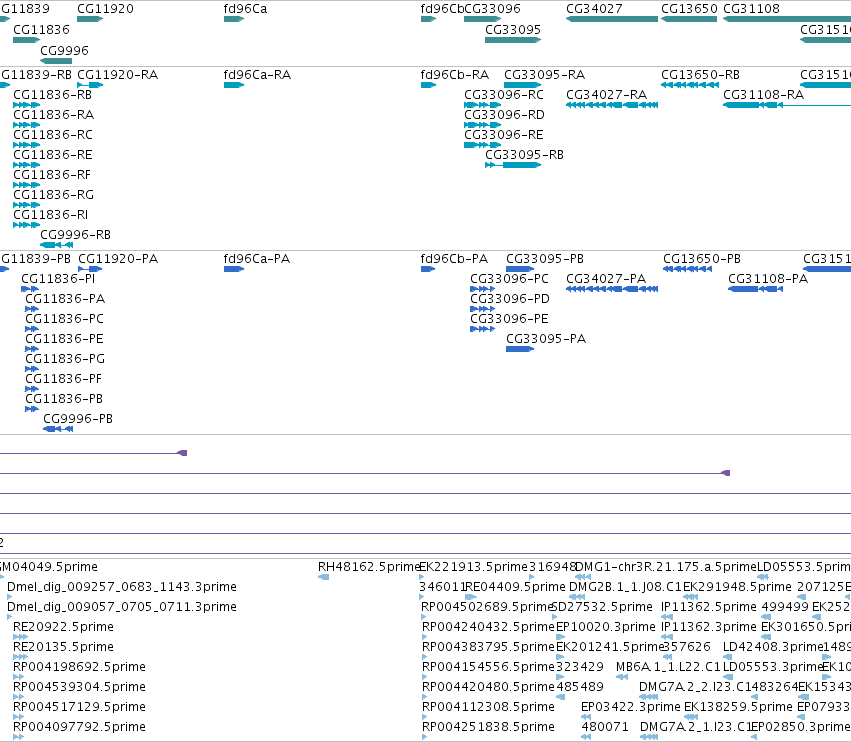Click protein CG33095-PA
Image resolution: width=851 pixels, height=742 pixels.
click(x=520, y=349)
